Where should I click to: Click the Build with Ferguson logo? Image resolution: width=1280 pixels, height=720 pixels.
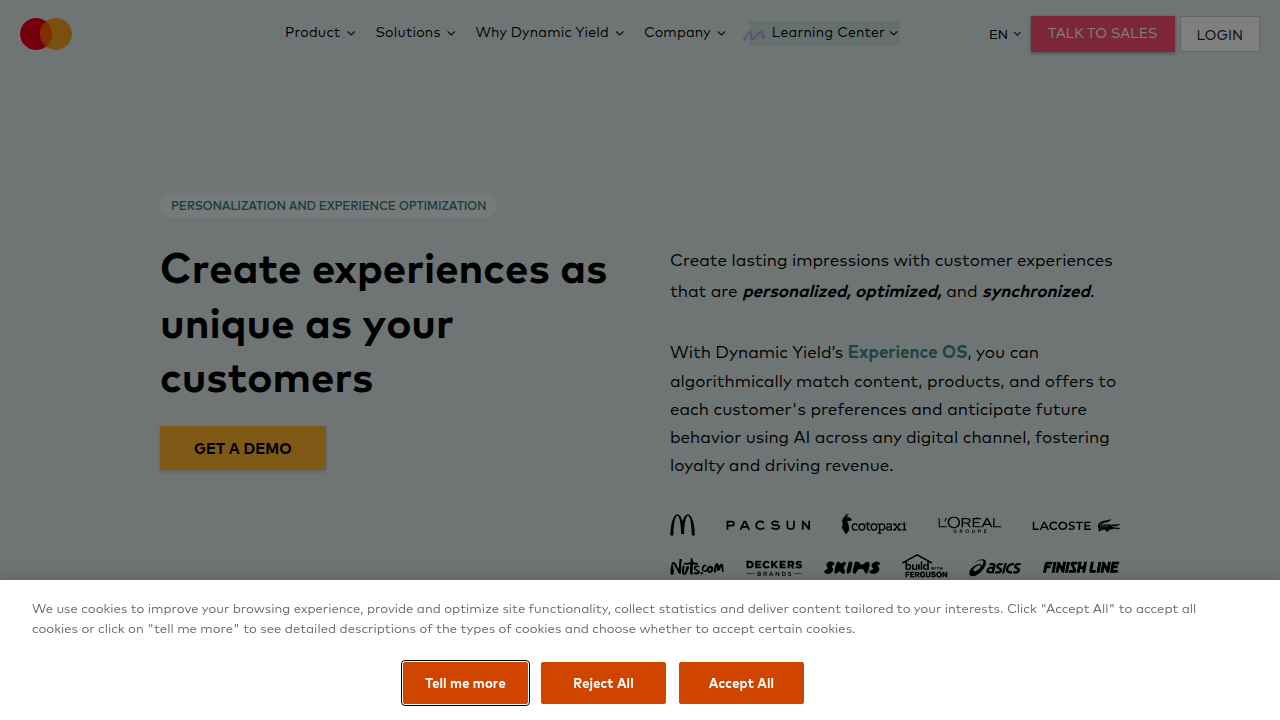[925, 566]
